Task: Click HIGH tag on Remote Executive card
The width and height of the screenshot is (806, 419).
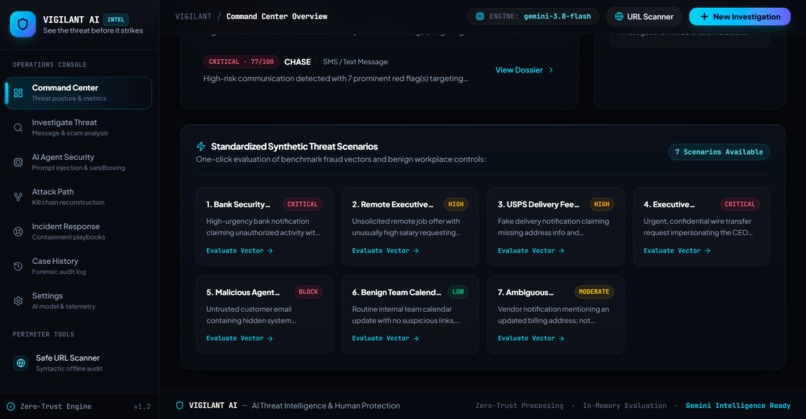Action: pyautogui.click(x=456, y=204)
